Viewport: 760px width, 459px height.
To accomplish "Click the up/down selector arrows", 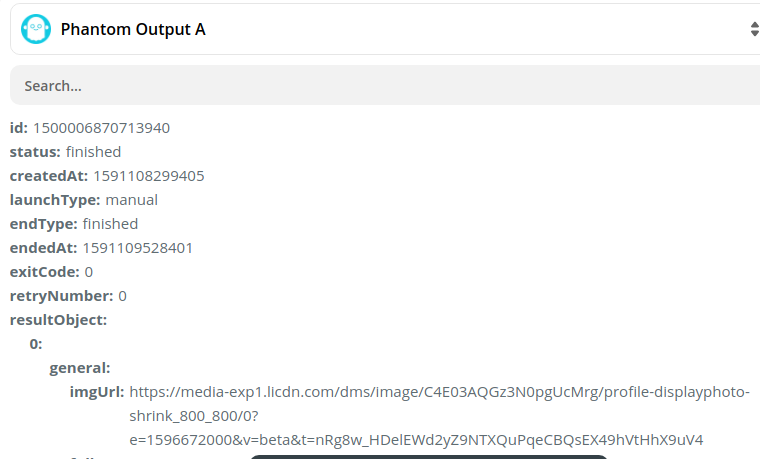I will [754, 29].
